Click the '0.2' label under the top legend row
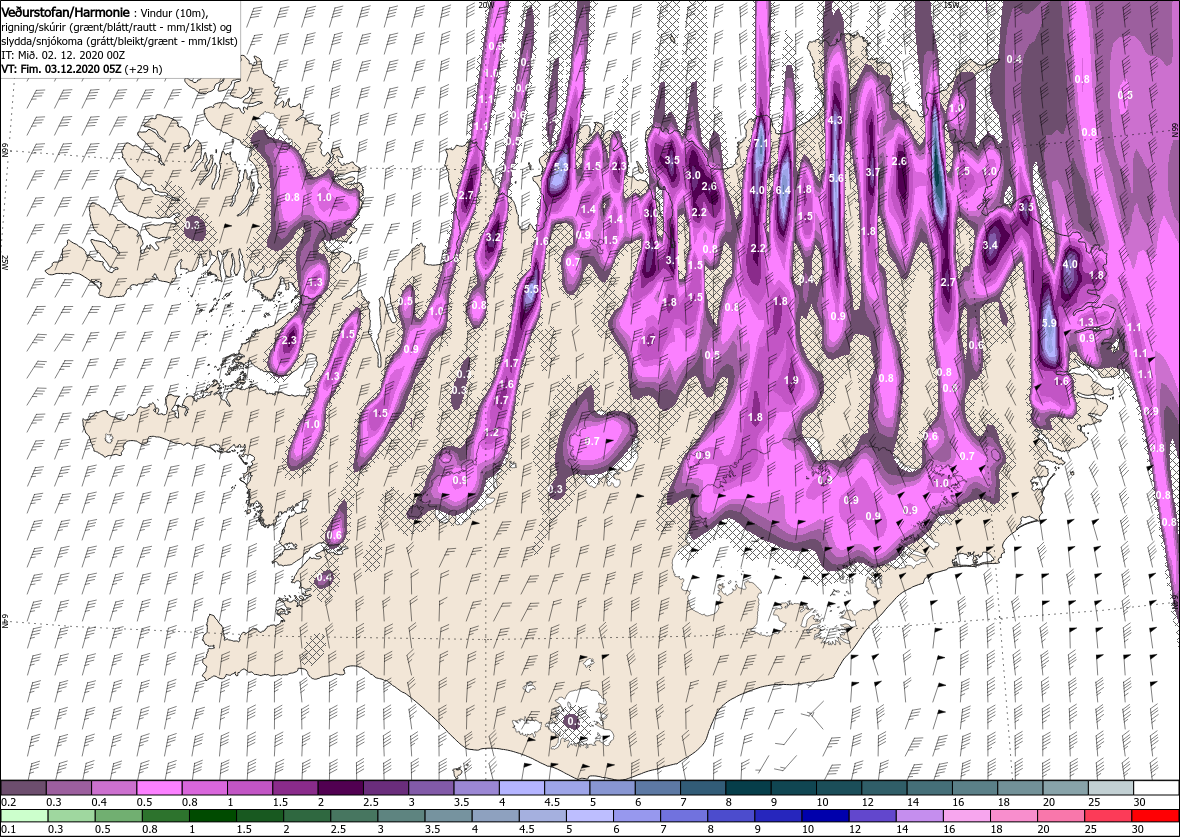The image size is (1180, 837). point(8,802)
